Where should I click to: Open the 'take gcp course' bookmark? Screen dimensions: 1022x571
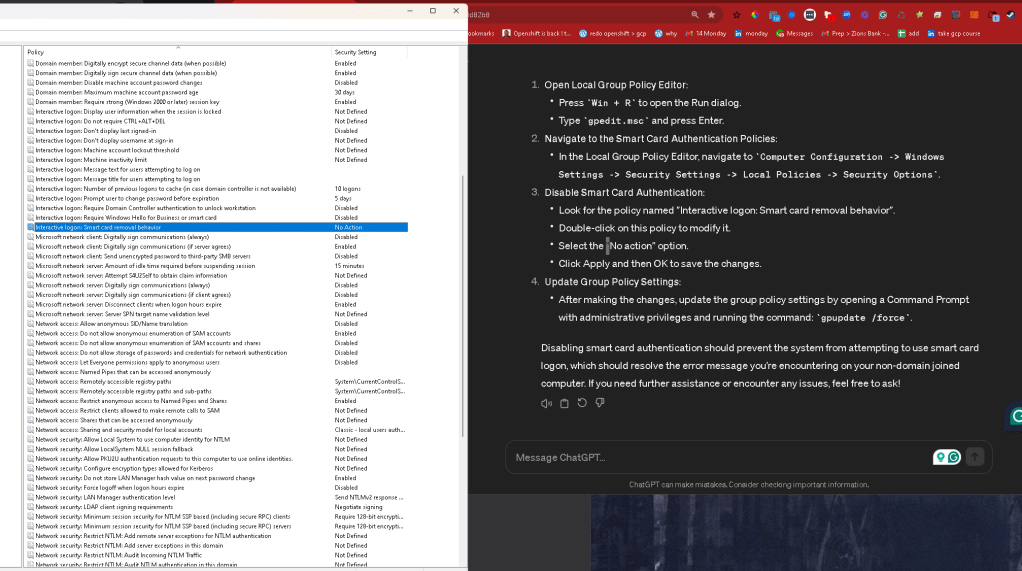[953, 33]
